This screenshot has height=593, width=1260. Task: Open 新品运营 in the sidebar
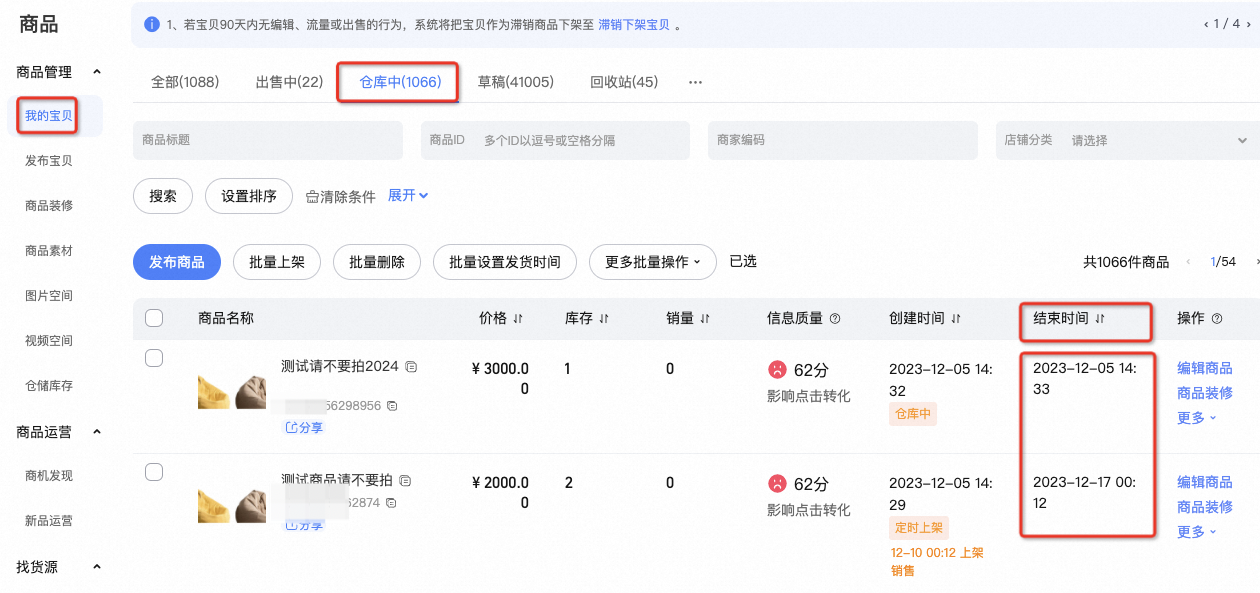point(49,521)
